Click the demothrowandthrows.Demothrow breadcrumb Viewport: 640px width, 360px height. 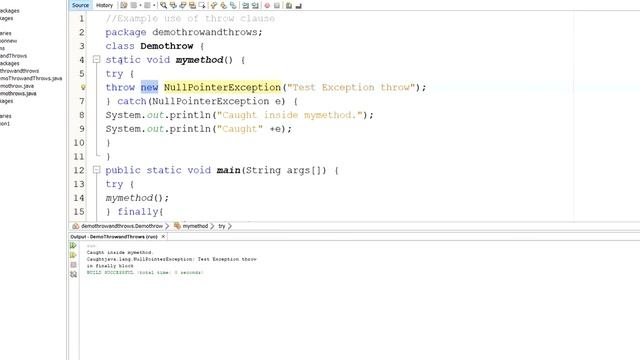click(122, 226)
